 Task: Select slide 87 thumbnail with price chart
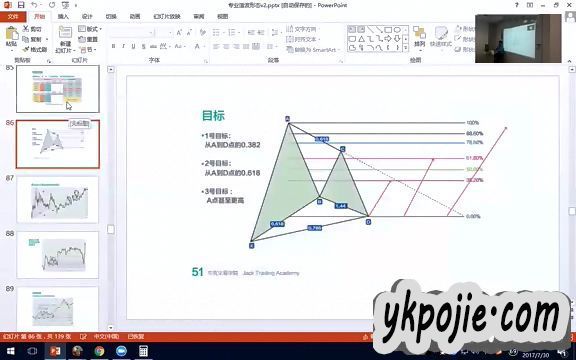(58, 199)
